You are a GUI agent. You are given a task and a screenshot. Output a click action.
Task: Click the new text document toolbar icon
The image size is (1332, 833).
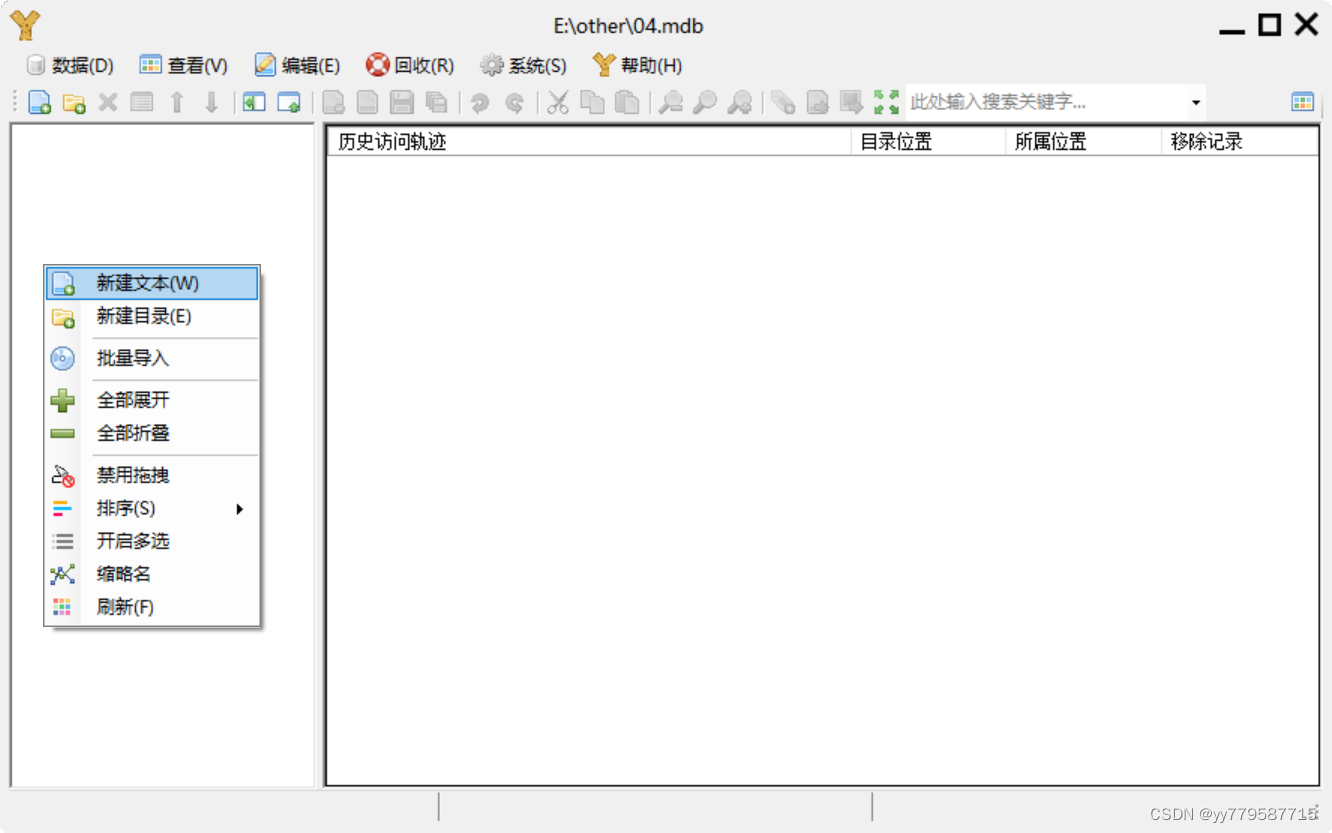coord(40,102)
